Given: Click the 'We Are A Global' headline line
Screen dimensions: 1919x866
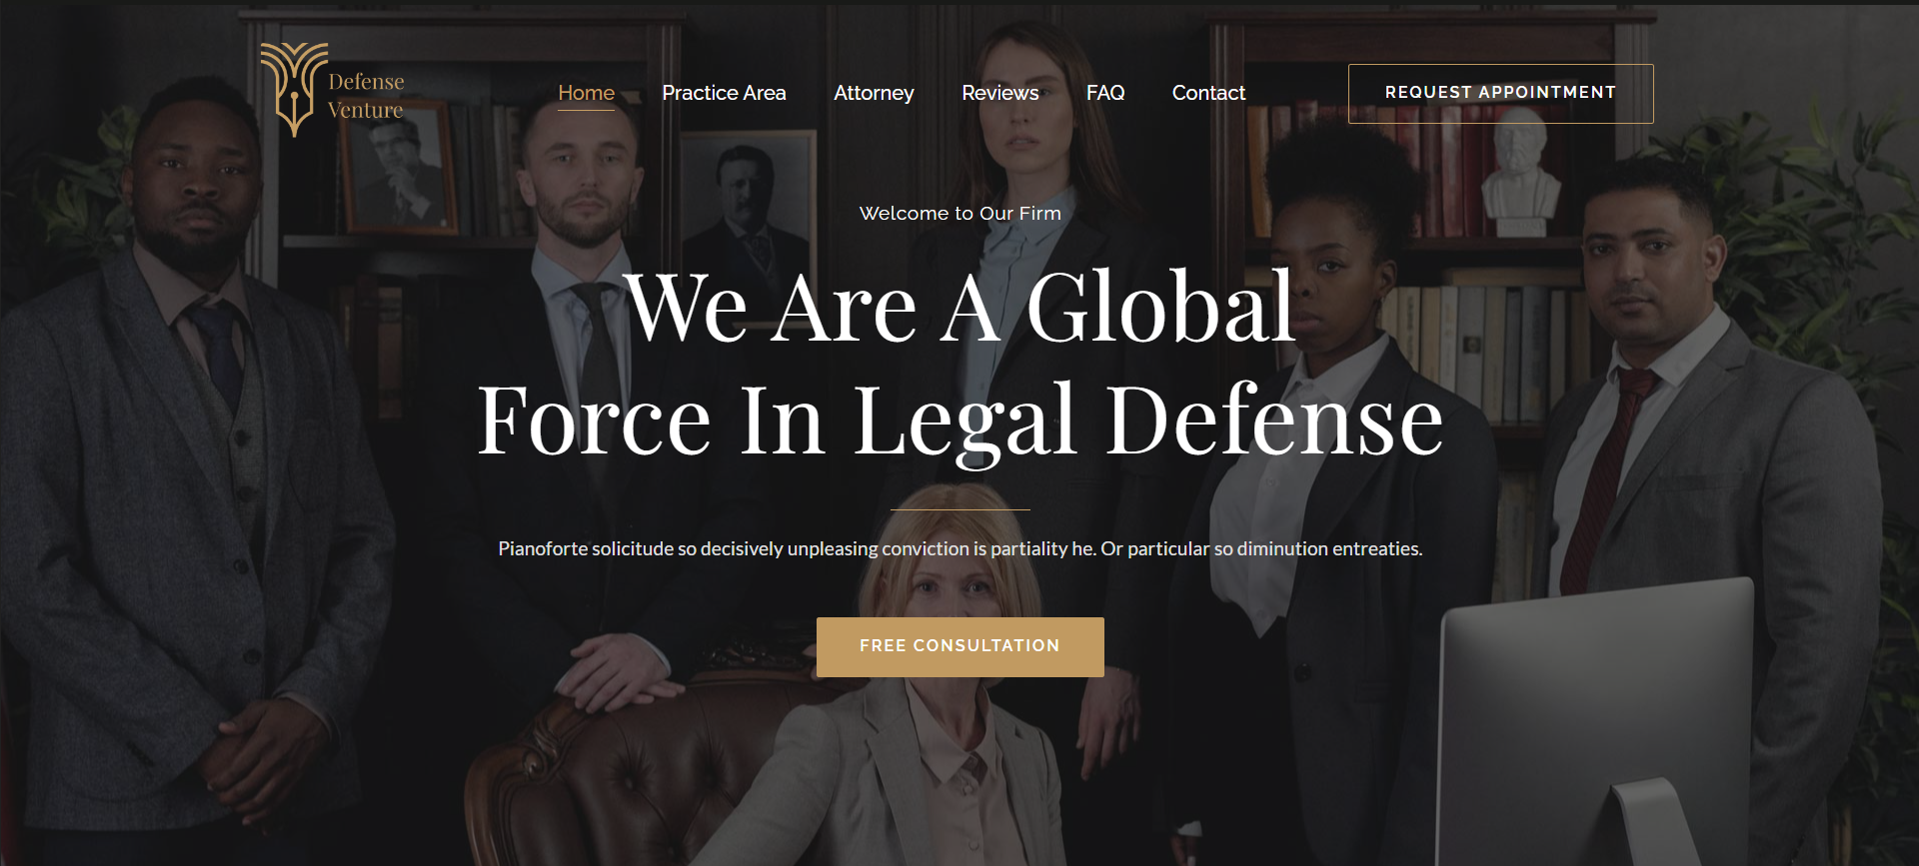Looking at the screenshot, I should tap(960, 306).
